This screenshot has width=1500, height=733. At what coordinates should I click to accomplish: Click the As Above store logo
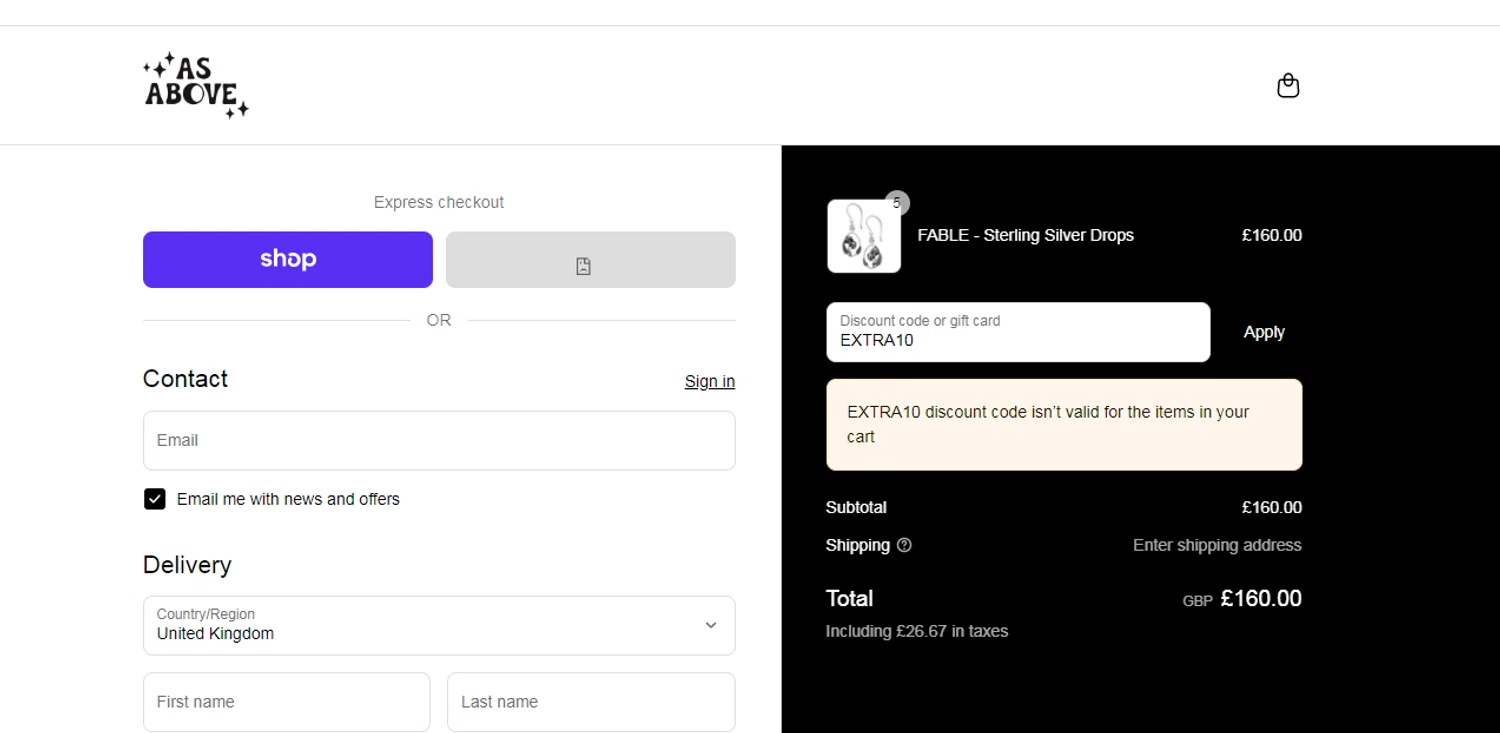[196, 86]
